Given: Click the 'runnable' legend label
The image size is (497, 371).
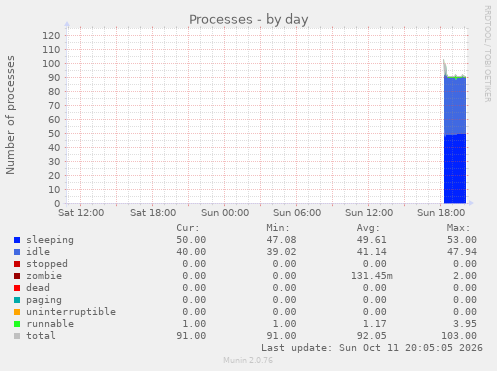Looking at the screenshot, I should [x=50, y=324].
